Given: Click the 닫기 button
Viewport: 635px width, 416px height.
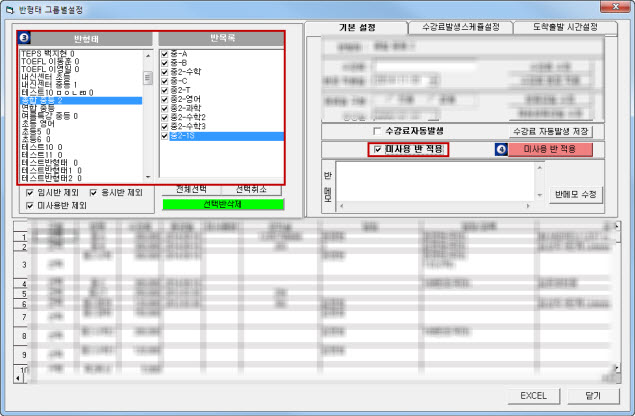Looking at the screenshot, I should pos(593,396).
